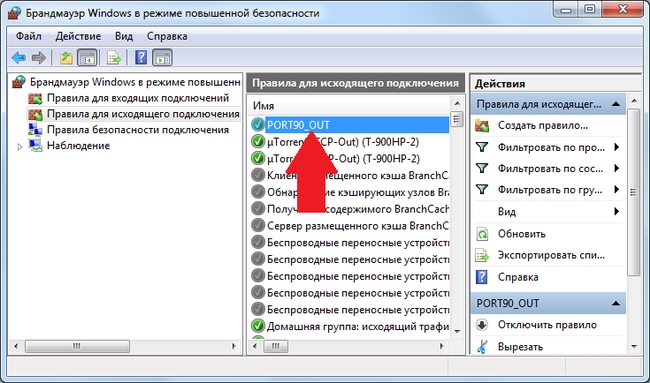This screenshot has height=383, width=650.
Task: Click the Домашняя группа rule green check icon
Action: coord(258,326)
